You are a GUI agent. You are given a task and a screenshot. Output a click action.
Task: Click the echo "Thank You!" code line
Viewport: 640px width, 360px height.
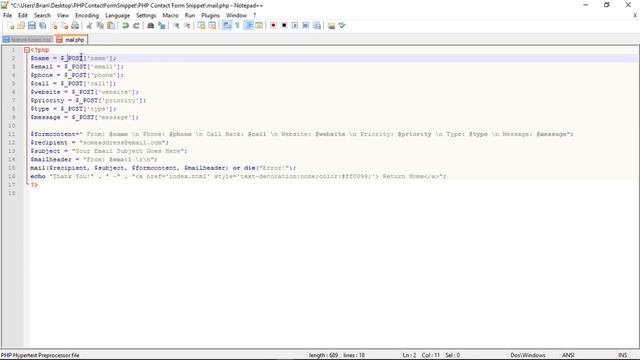(238, 176)
